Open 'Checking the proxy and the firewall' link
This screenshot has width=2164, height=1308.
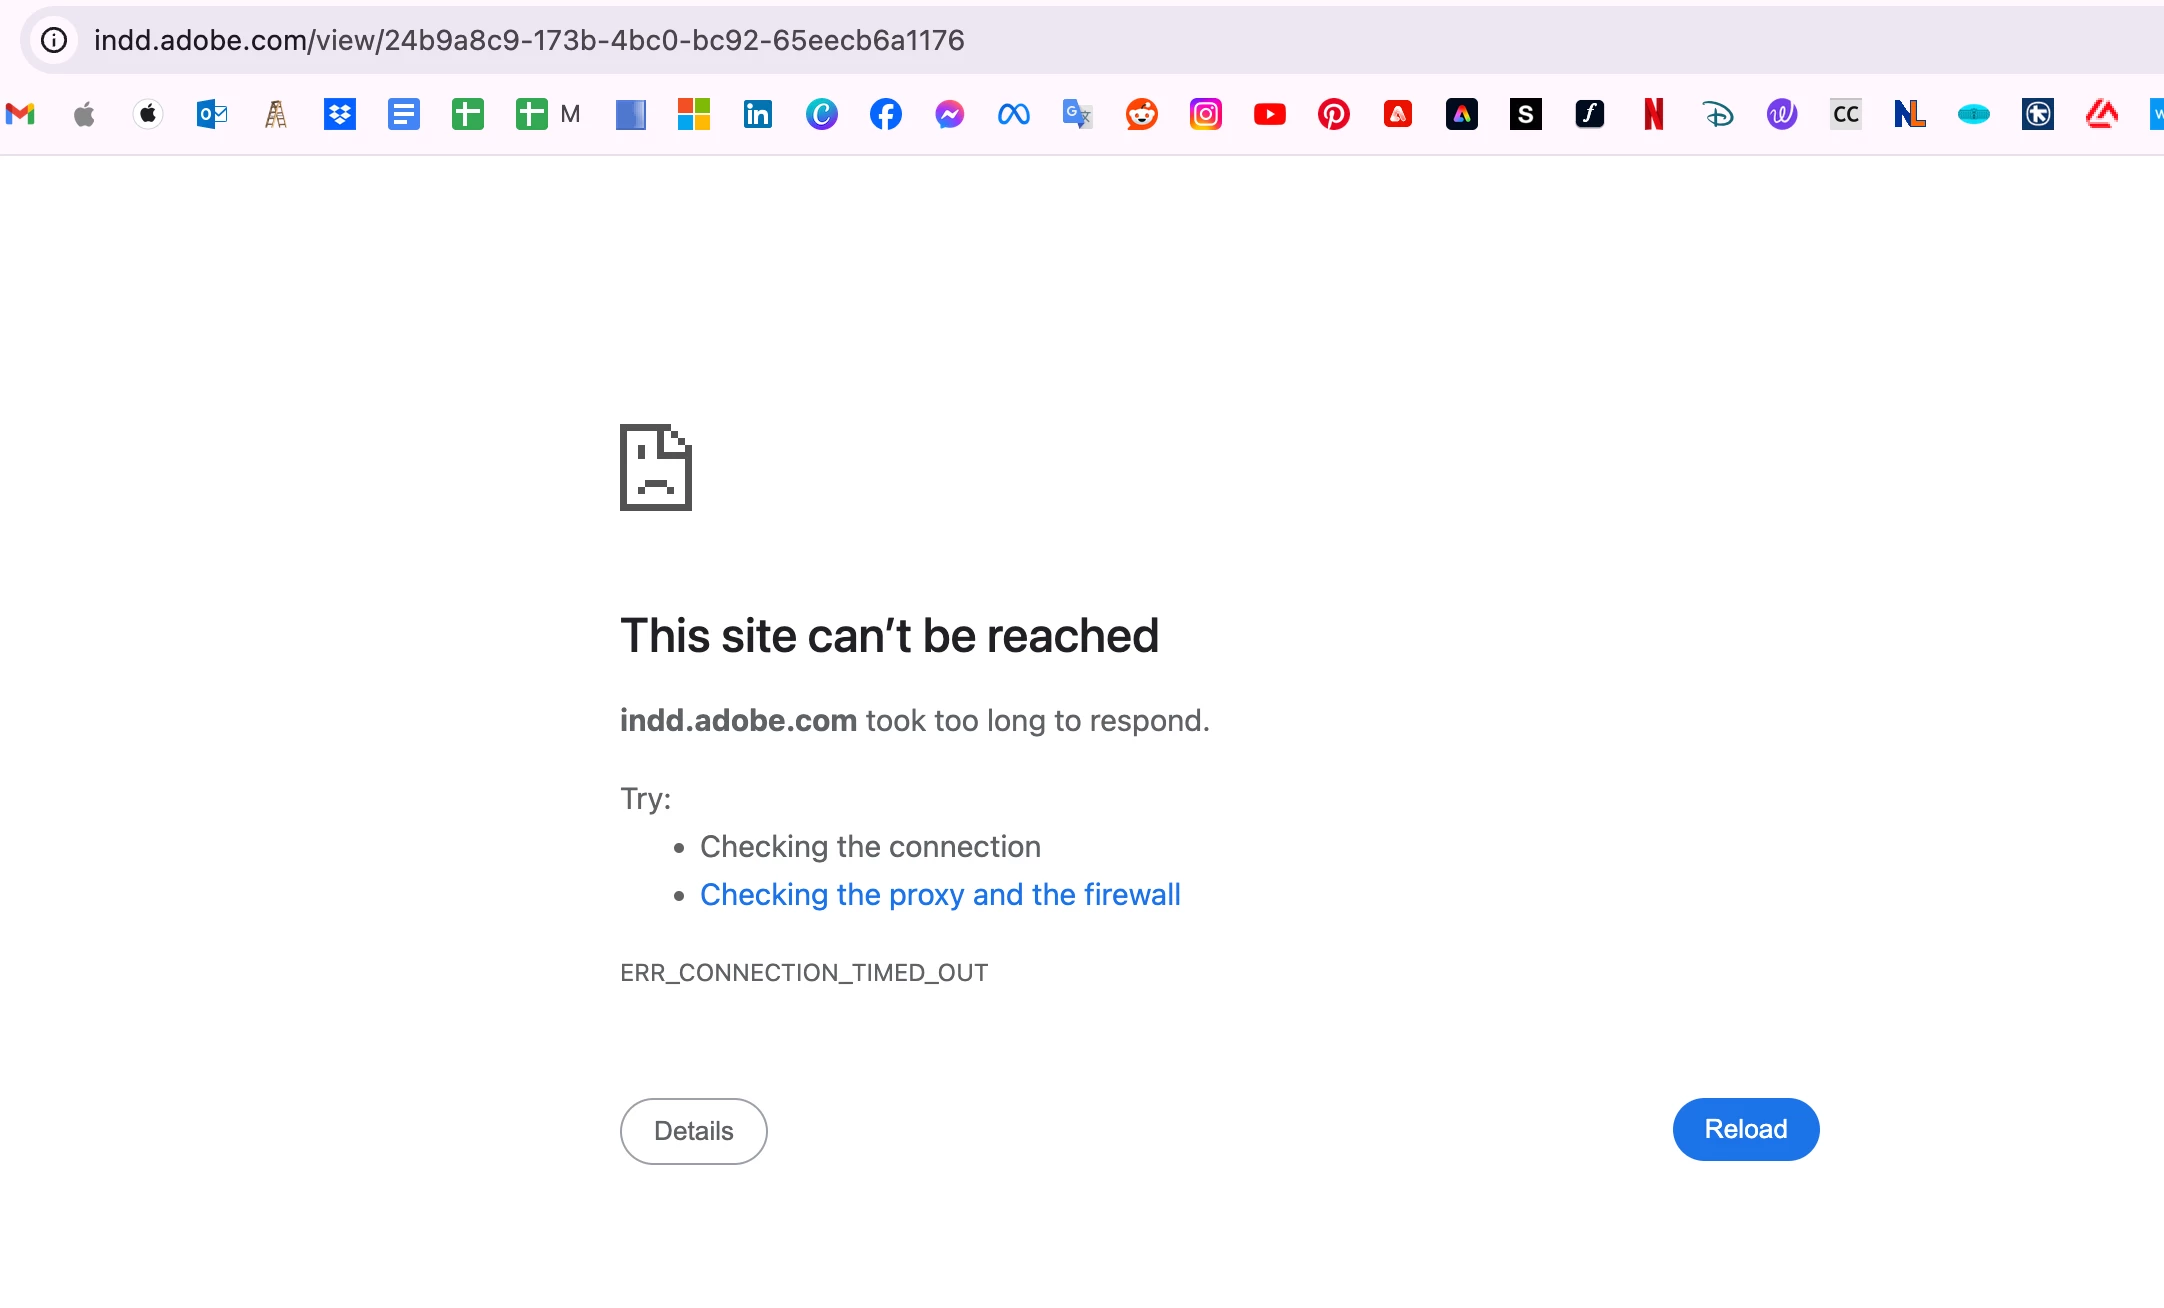pyautogui.click(x=939, y=894)
